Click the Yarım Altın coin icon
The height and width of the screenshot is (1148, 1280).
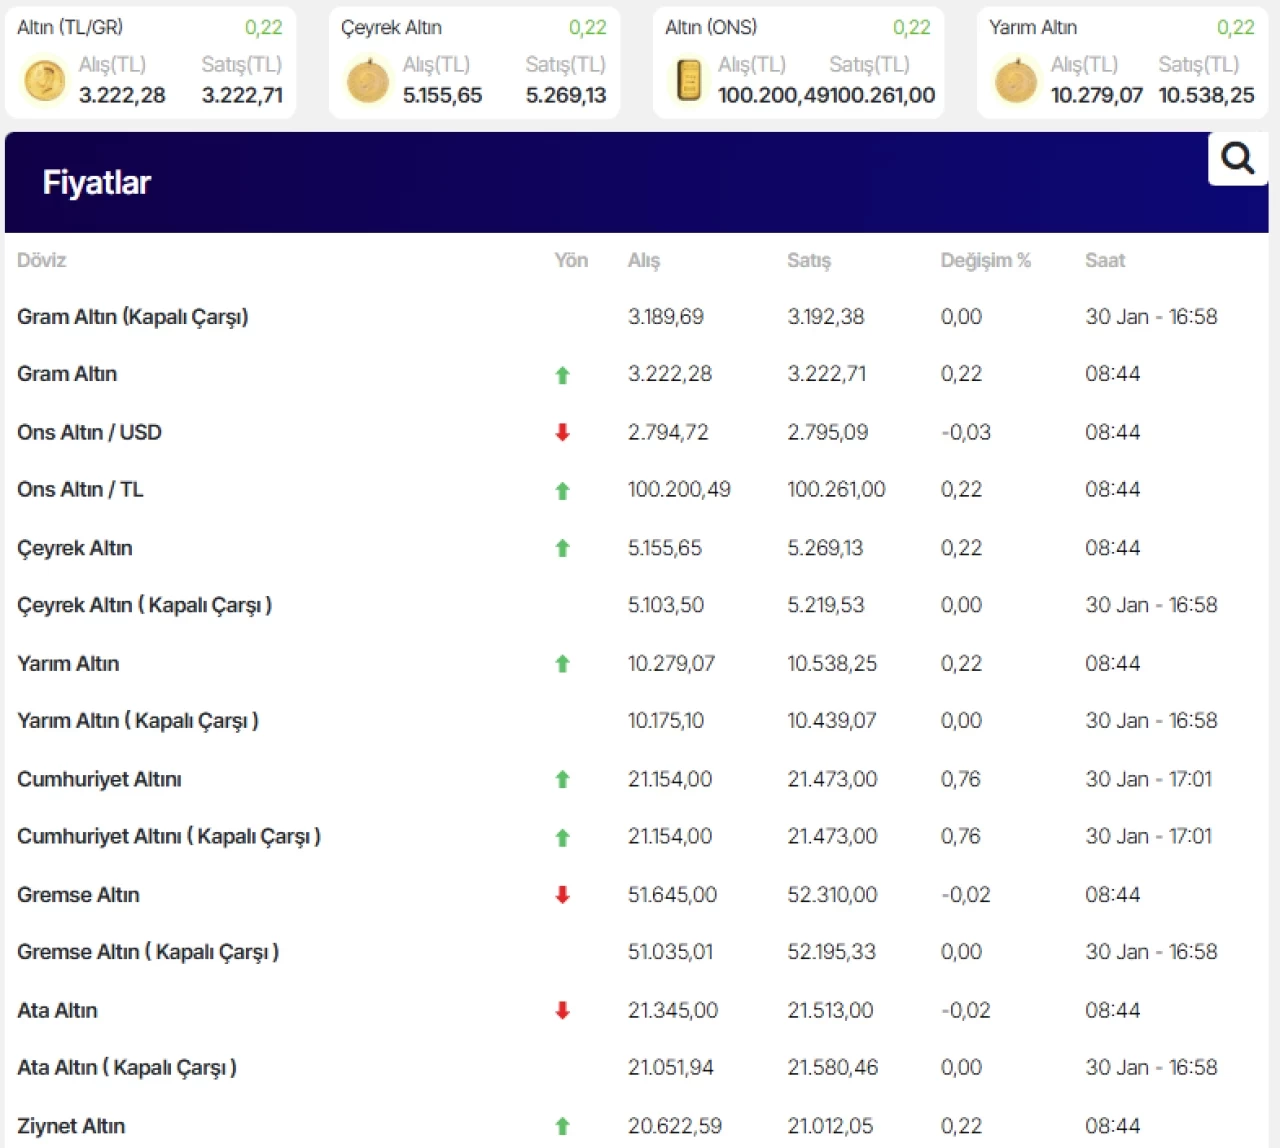pyautogui.click(x=1016, y=80)
